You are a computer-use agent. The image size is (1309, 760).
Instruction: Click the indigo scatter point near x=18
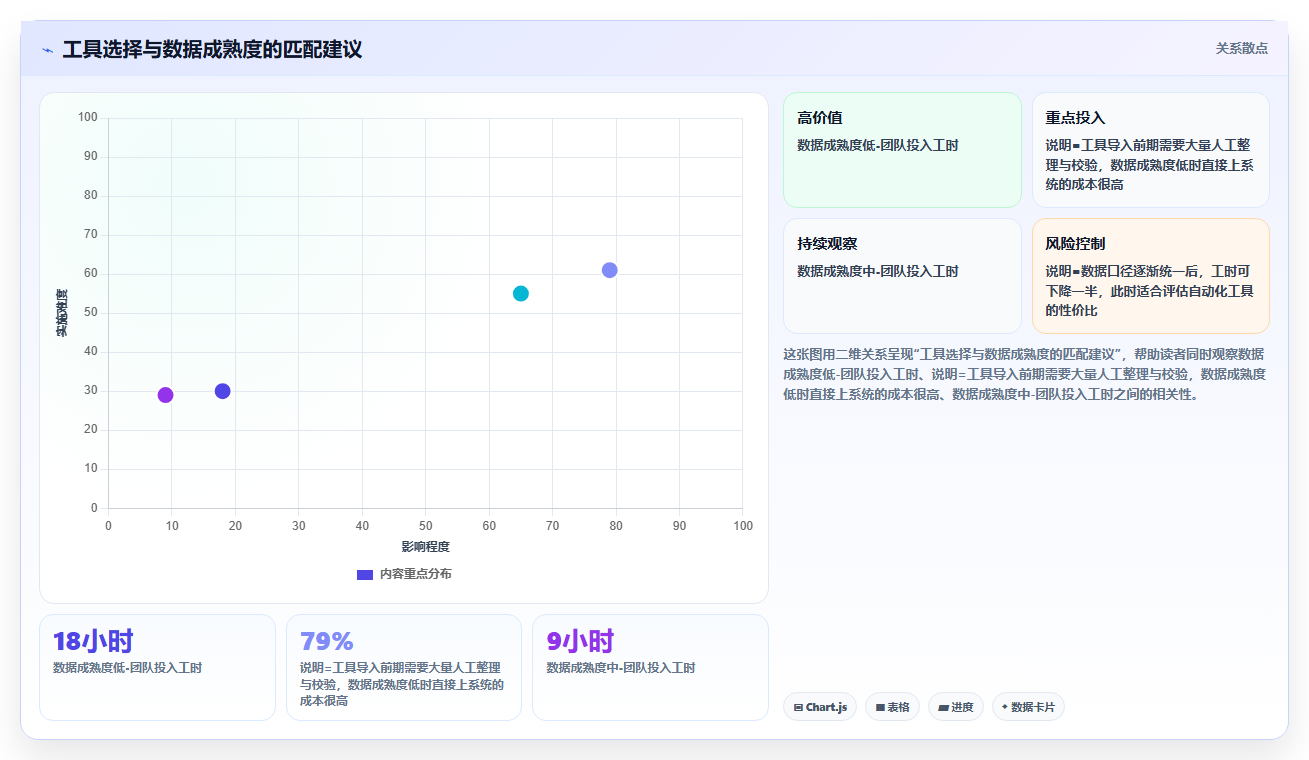[222, 391]
